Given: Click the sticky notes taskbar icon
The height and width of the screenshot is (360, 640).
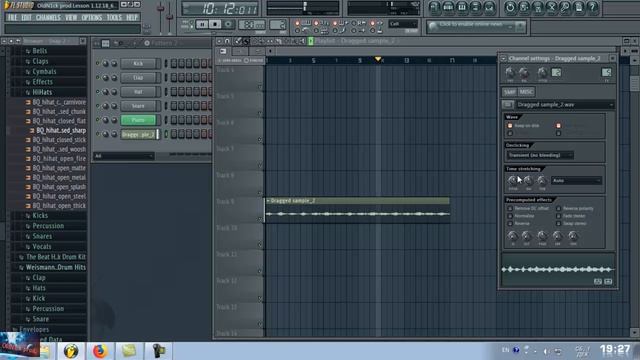Looking at the screenshot, I should pos(129,351).
